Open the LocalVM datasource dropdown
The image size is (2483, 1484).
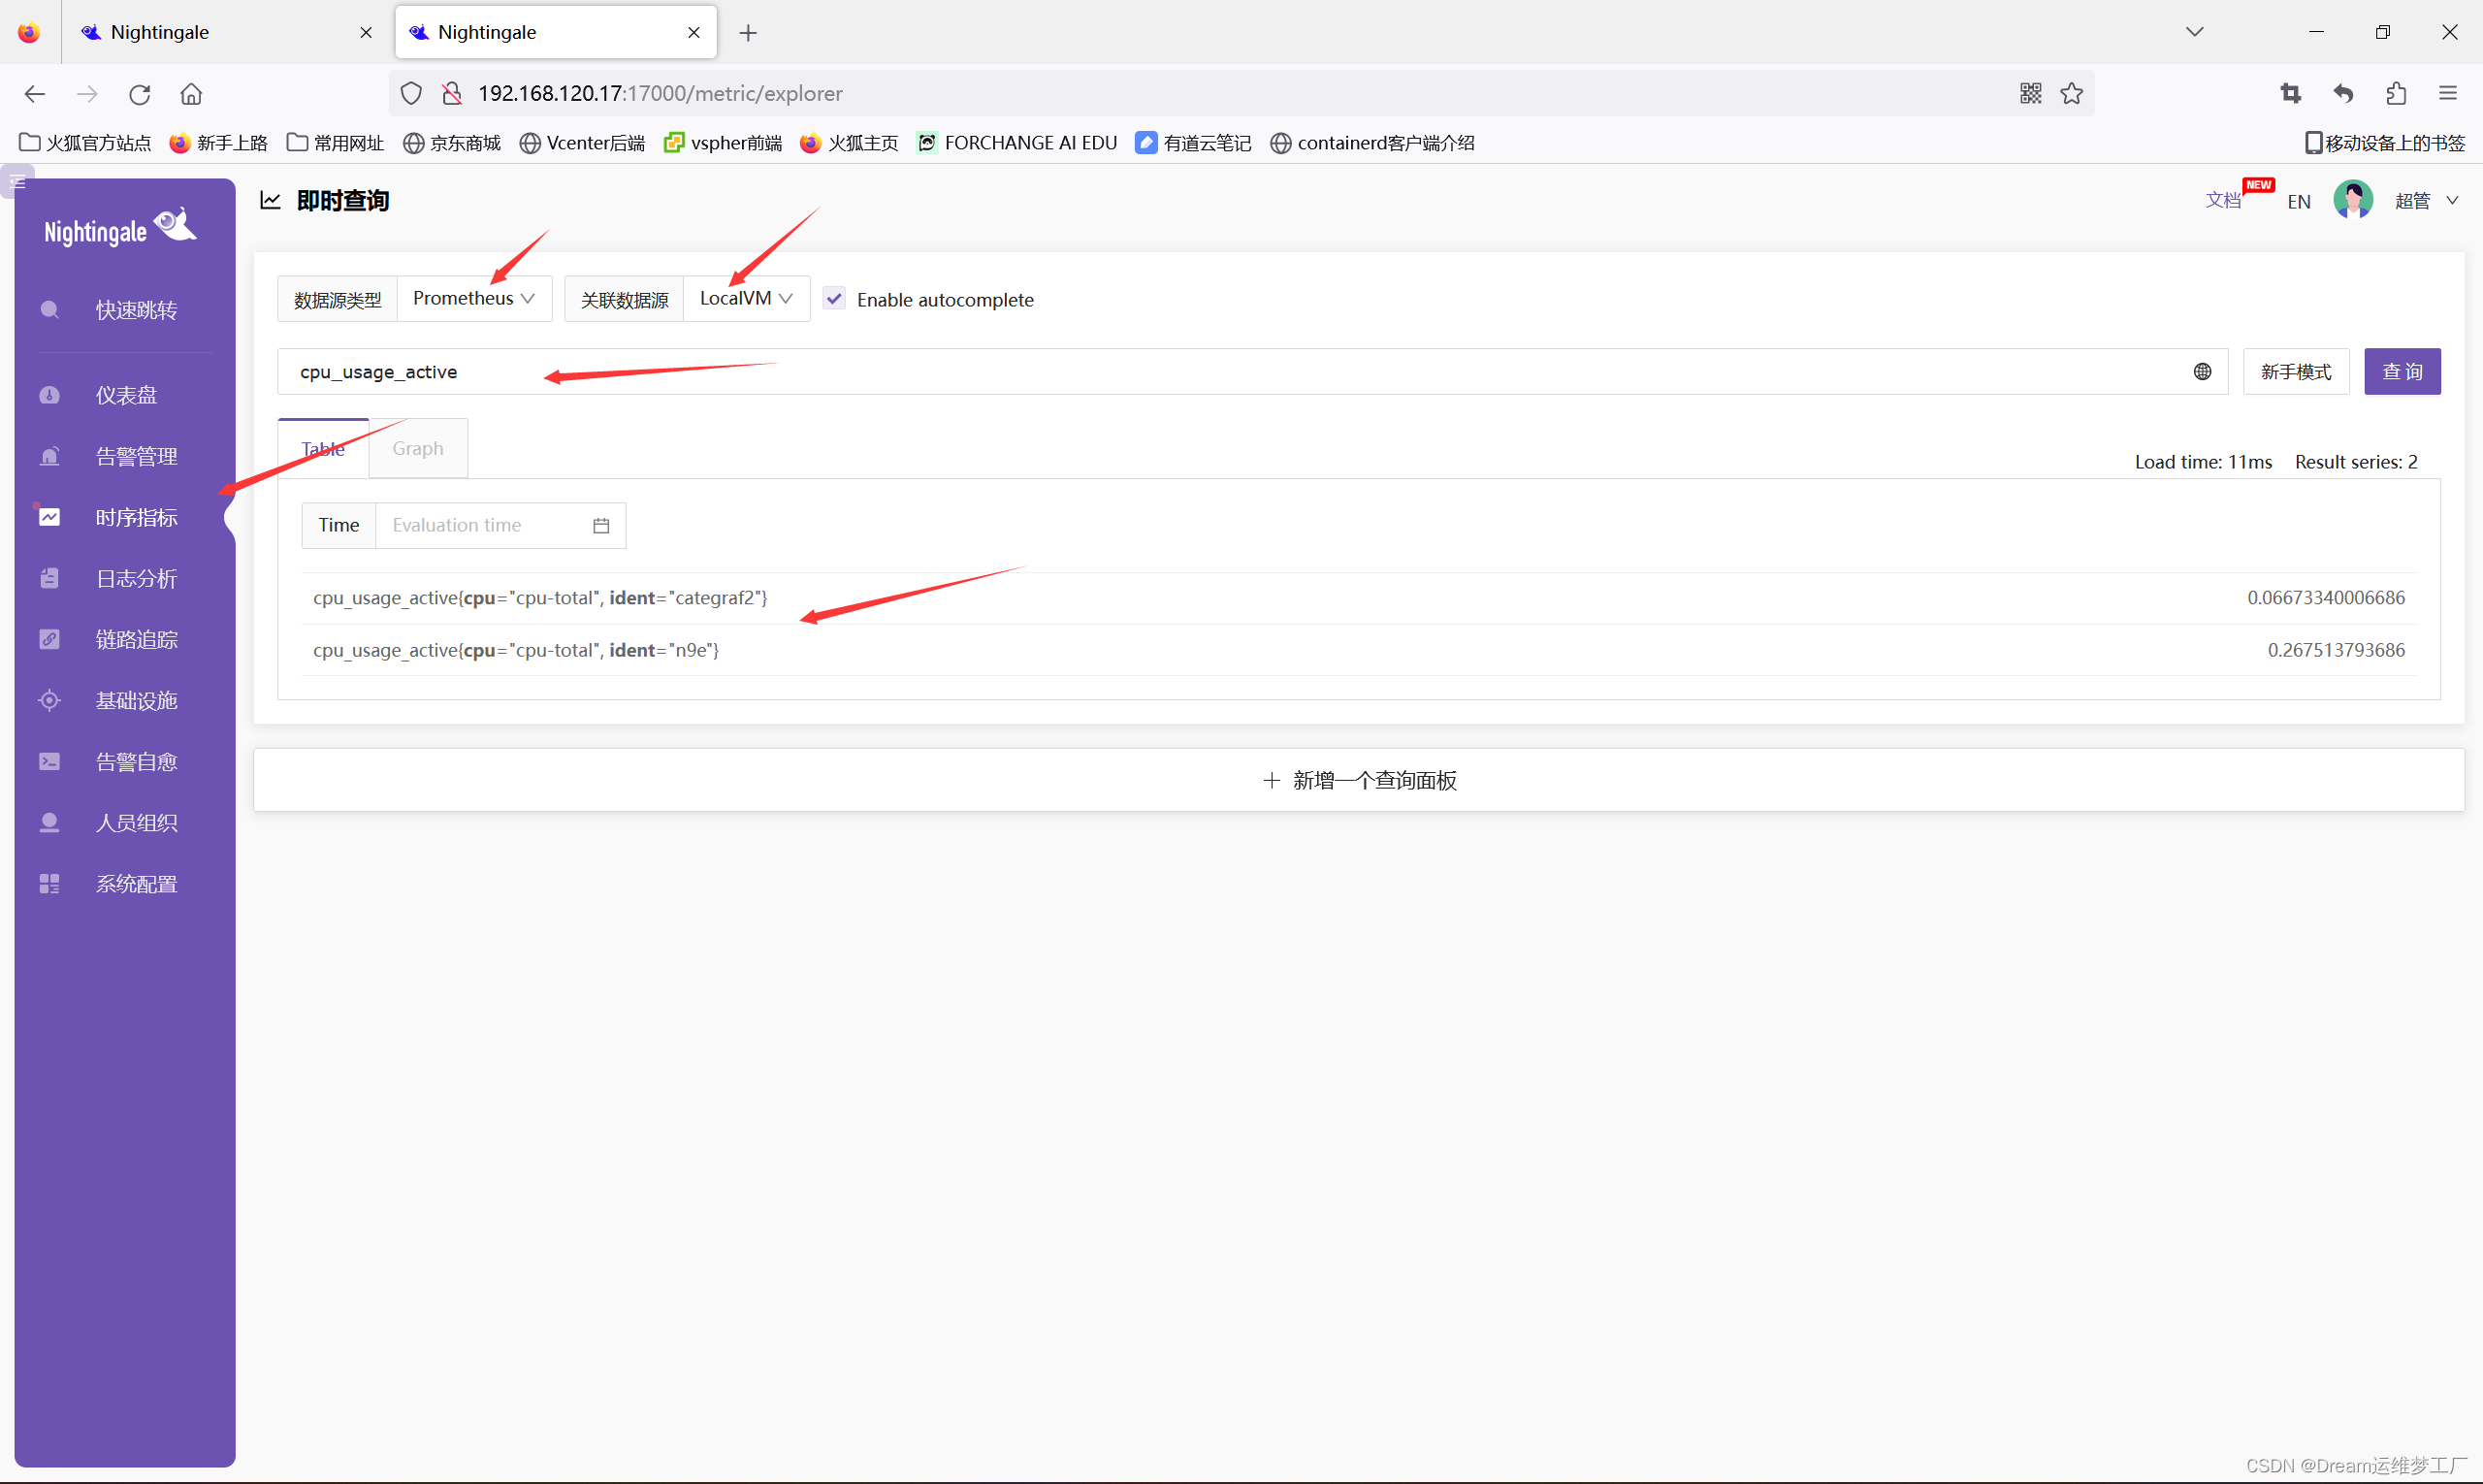point(746,299)
